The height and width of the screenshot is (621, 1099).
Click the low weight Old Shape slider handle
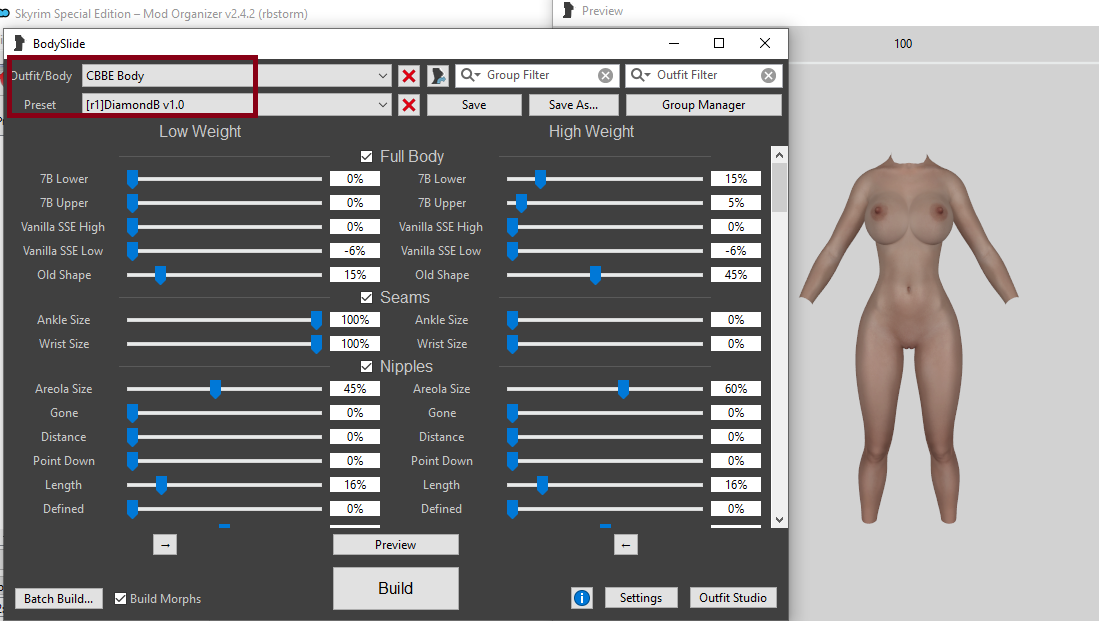point(161,275)
